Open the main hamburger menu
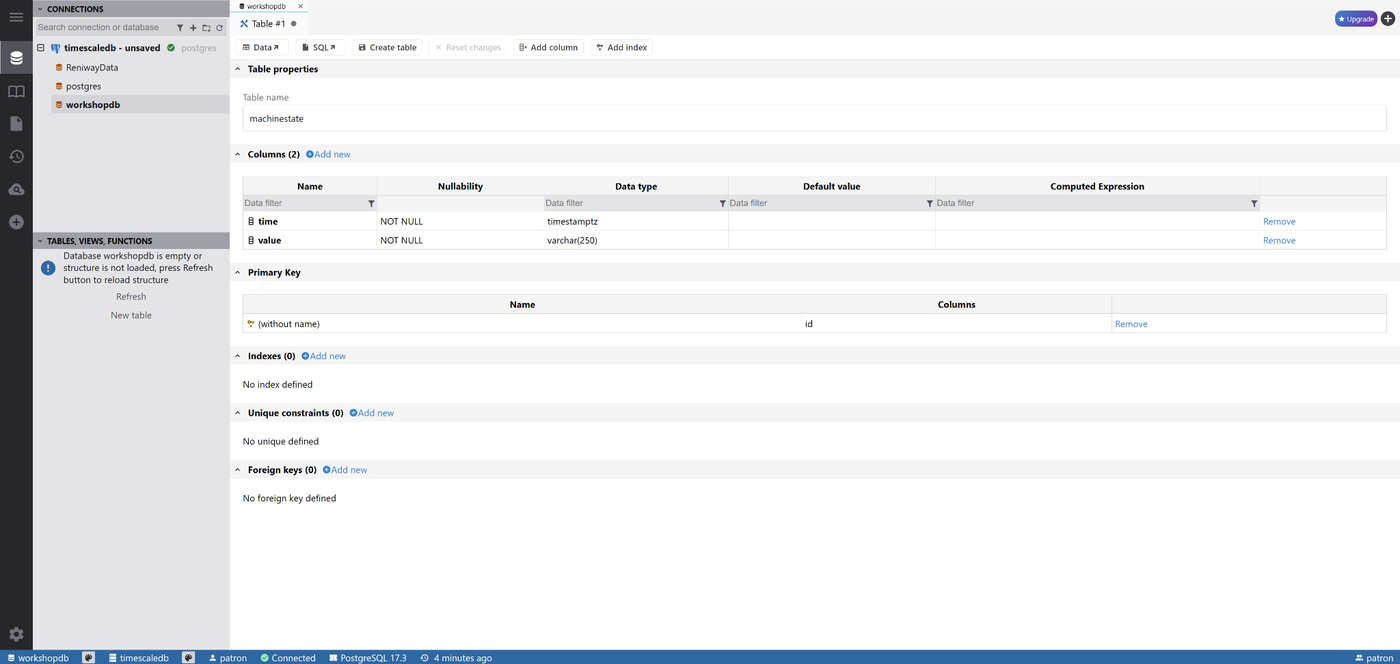Image resolution: width=1400 pixels, height=664 pixels. tap(15, 17)
